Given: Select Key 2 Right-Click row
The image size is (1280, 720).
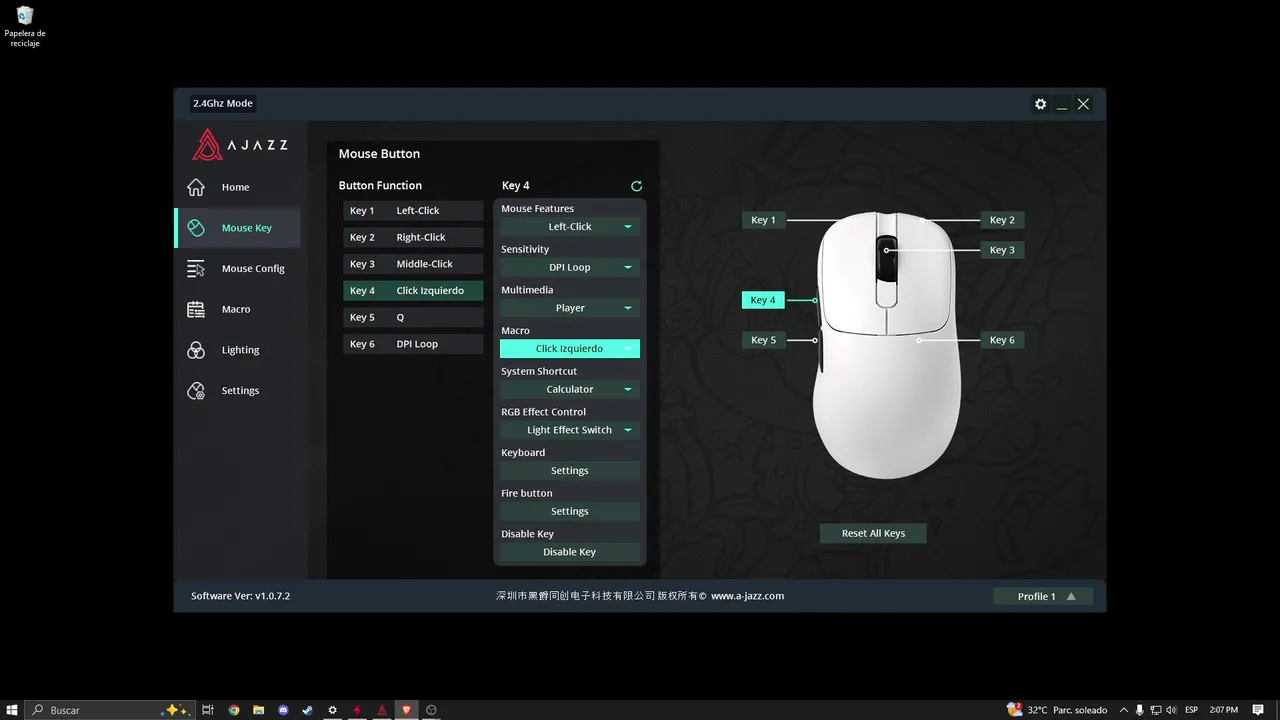Looking at the screenshot, I should (413, 237).
